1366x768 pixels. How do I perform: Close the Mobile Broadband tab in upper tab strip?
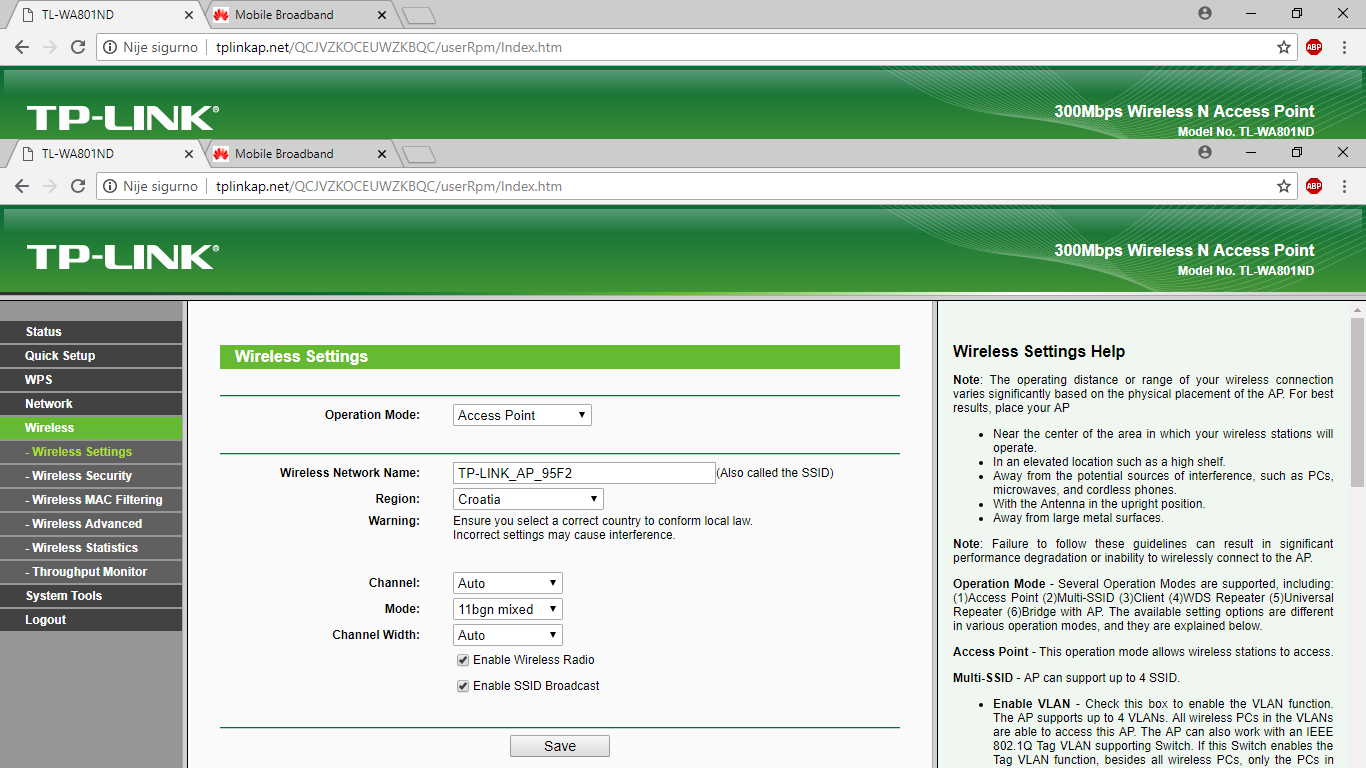tap(381, 15)
